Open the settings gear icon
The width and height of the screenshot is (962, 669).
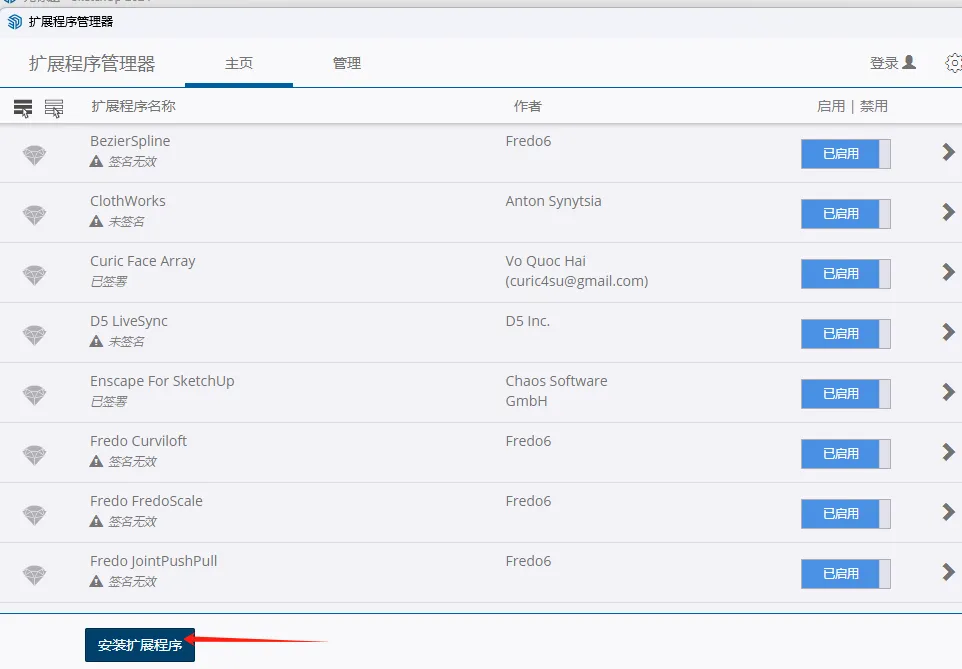coord(953,63)
